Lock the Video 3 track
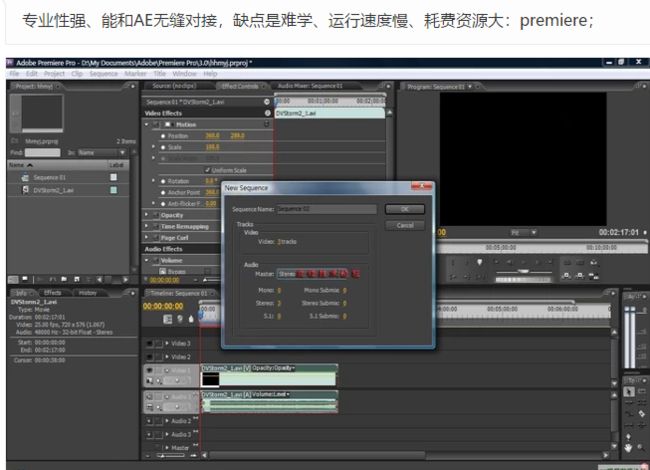 pyautogui.click(x=158, y=343)
